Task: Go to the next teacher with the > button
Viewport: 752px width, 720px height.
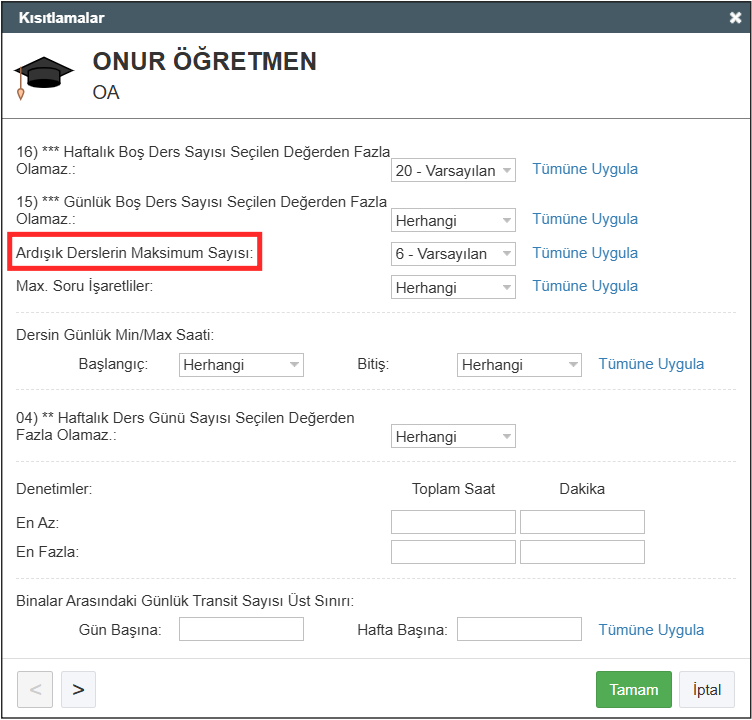Action: tap(78, 689)
